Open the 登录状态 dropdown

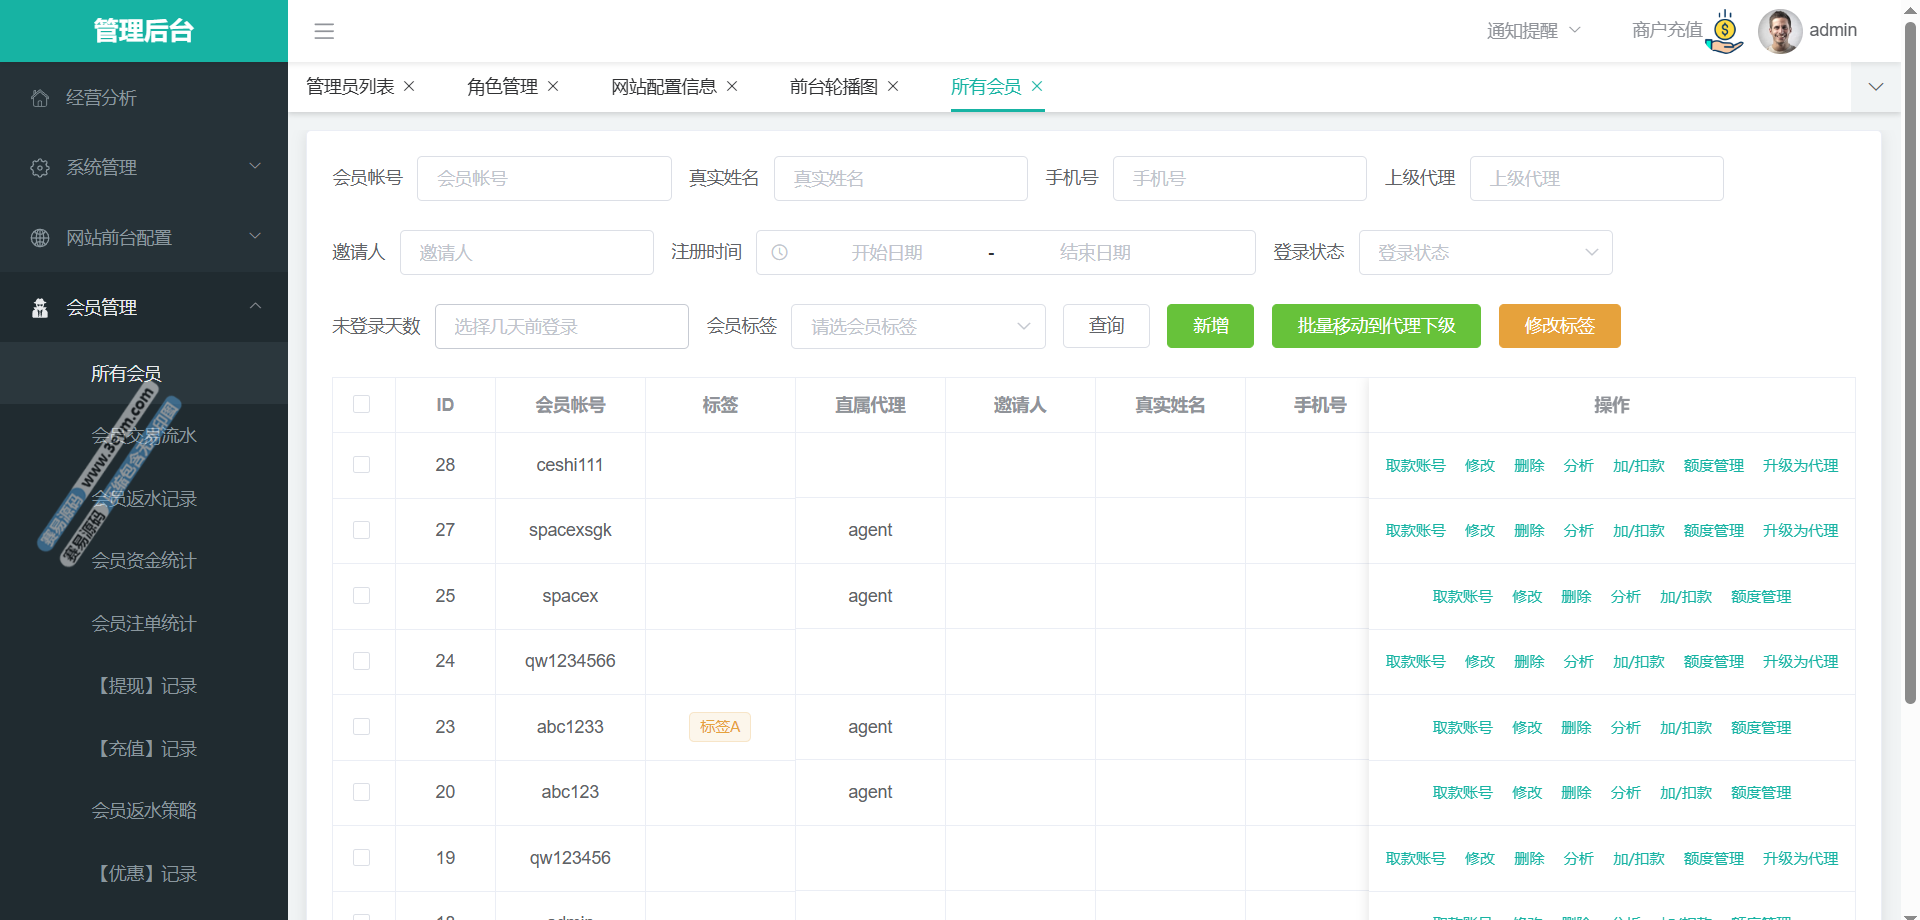tap(1485, 253)
